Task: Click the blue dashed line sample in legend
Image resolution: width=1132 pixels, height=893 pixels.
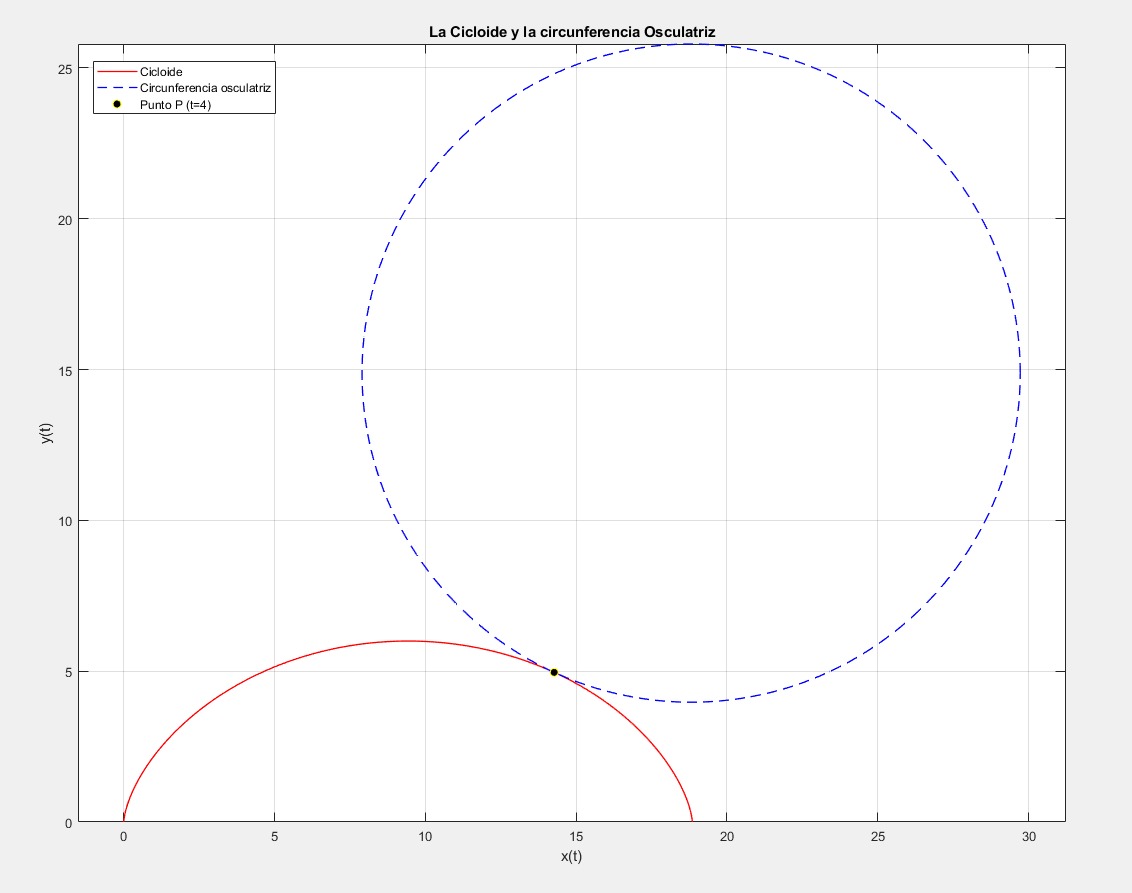Action: [x=117, y=88]
